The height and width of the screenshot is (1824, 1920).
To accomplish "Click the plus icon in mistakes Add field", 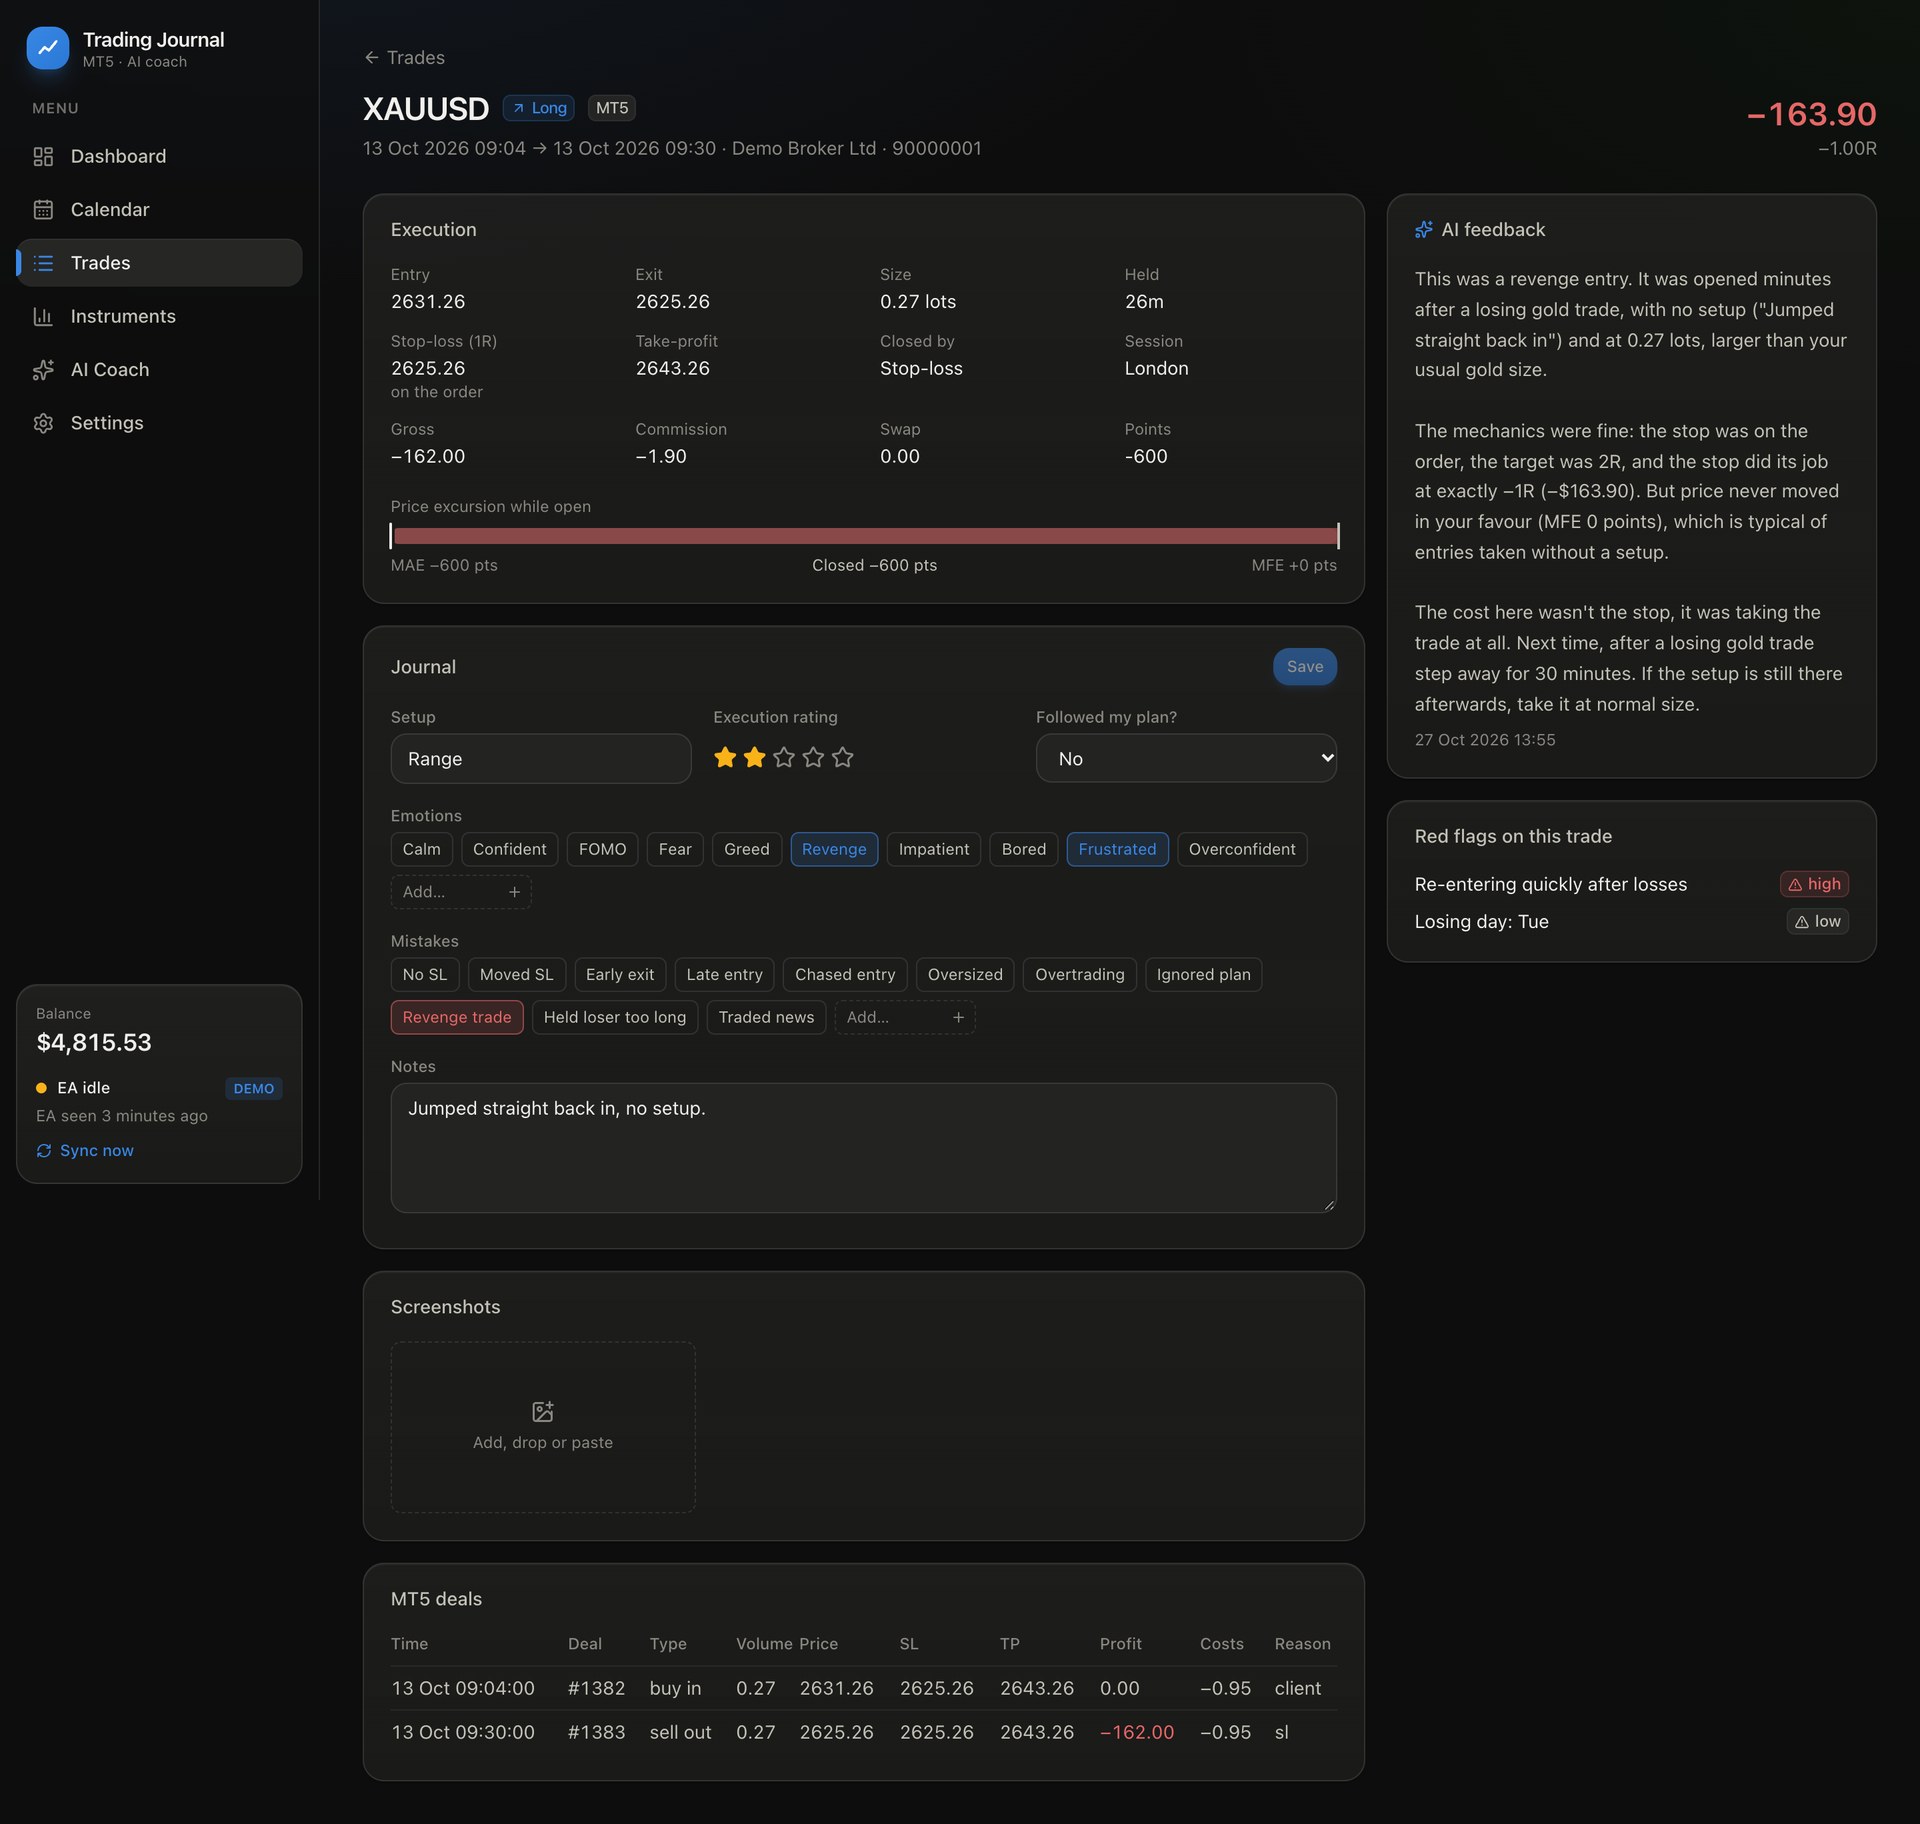I will [x=958, y=1017].
